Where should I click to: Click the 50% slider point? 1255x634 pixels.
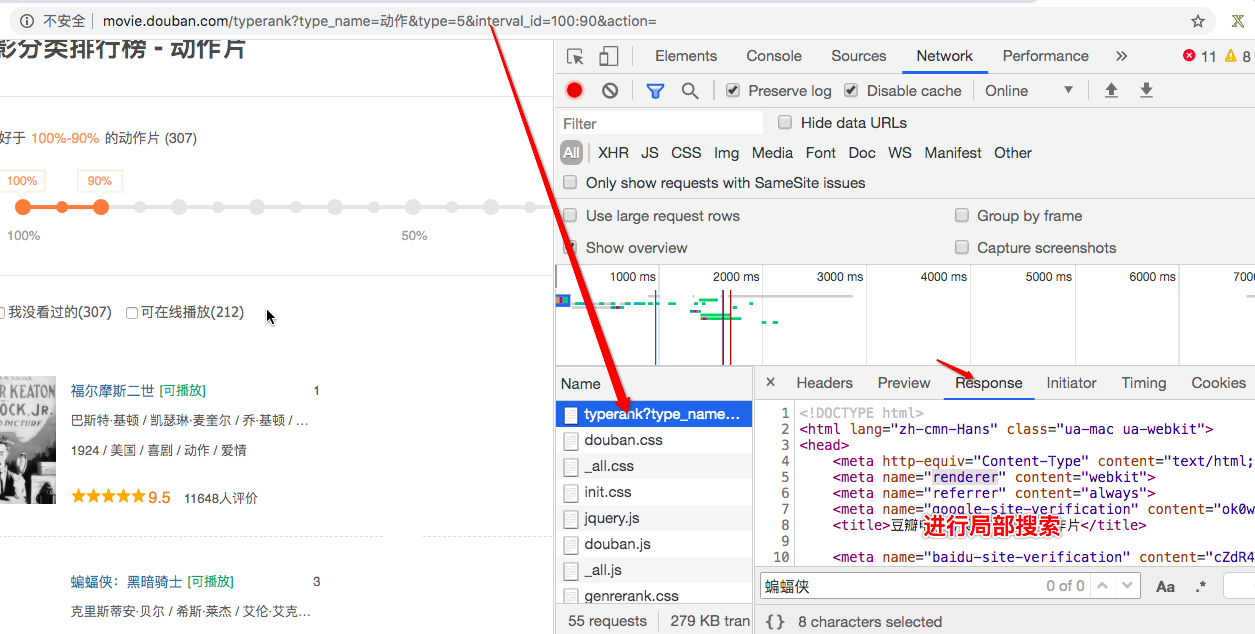pyautogui.click(x=414, y=207)
